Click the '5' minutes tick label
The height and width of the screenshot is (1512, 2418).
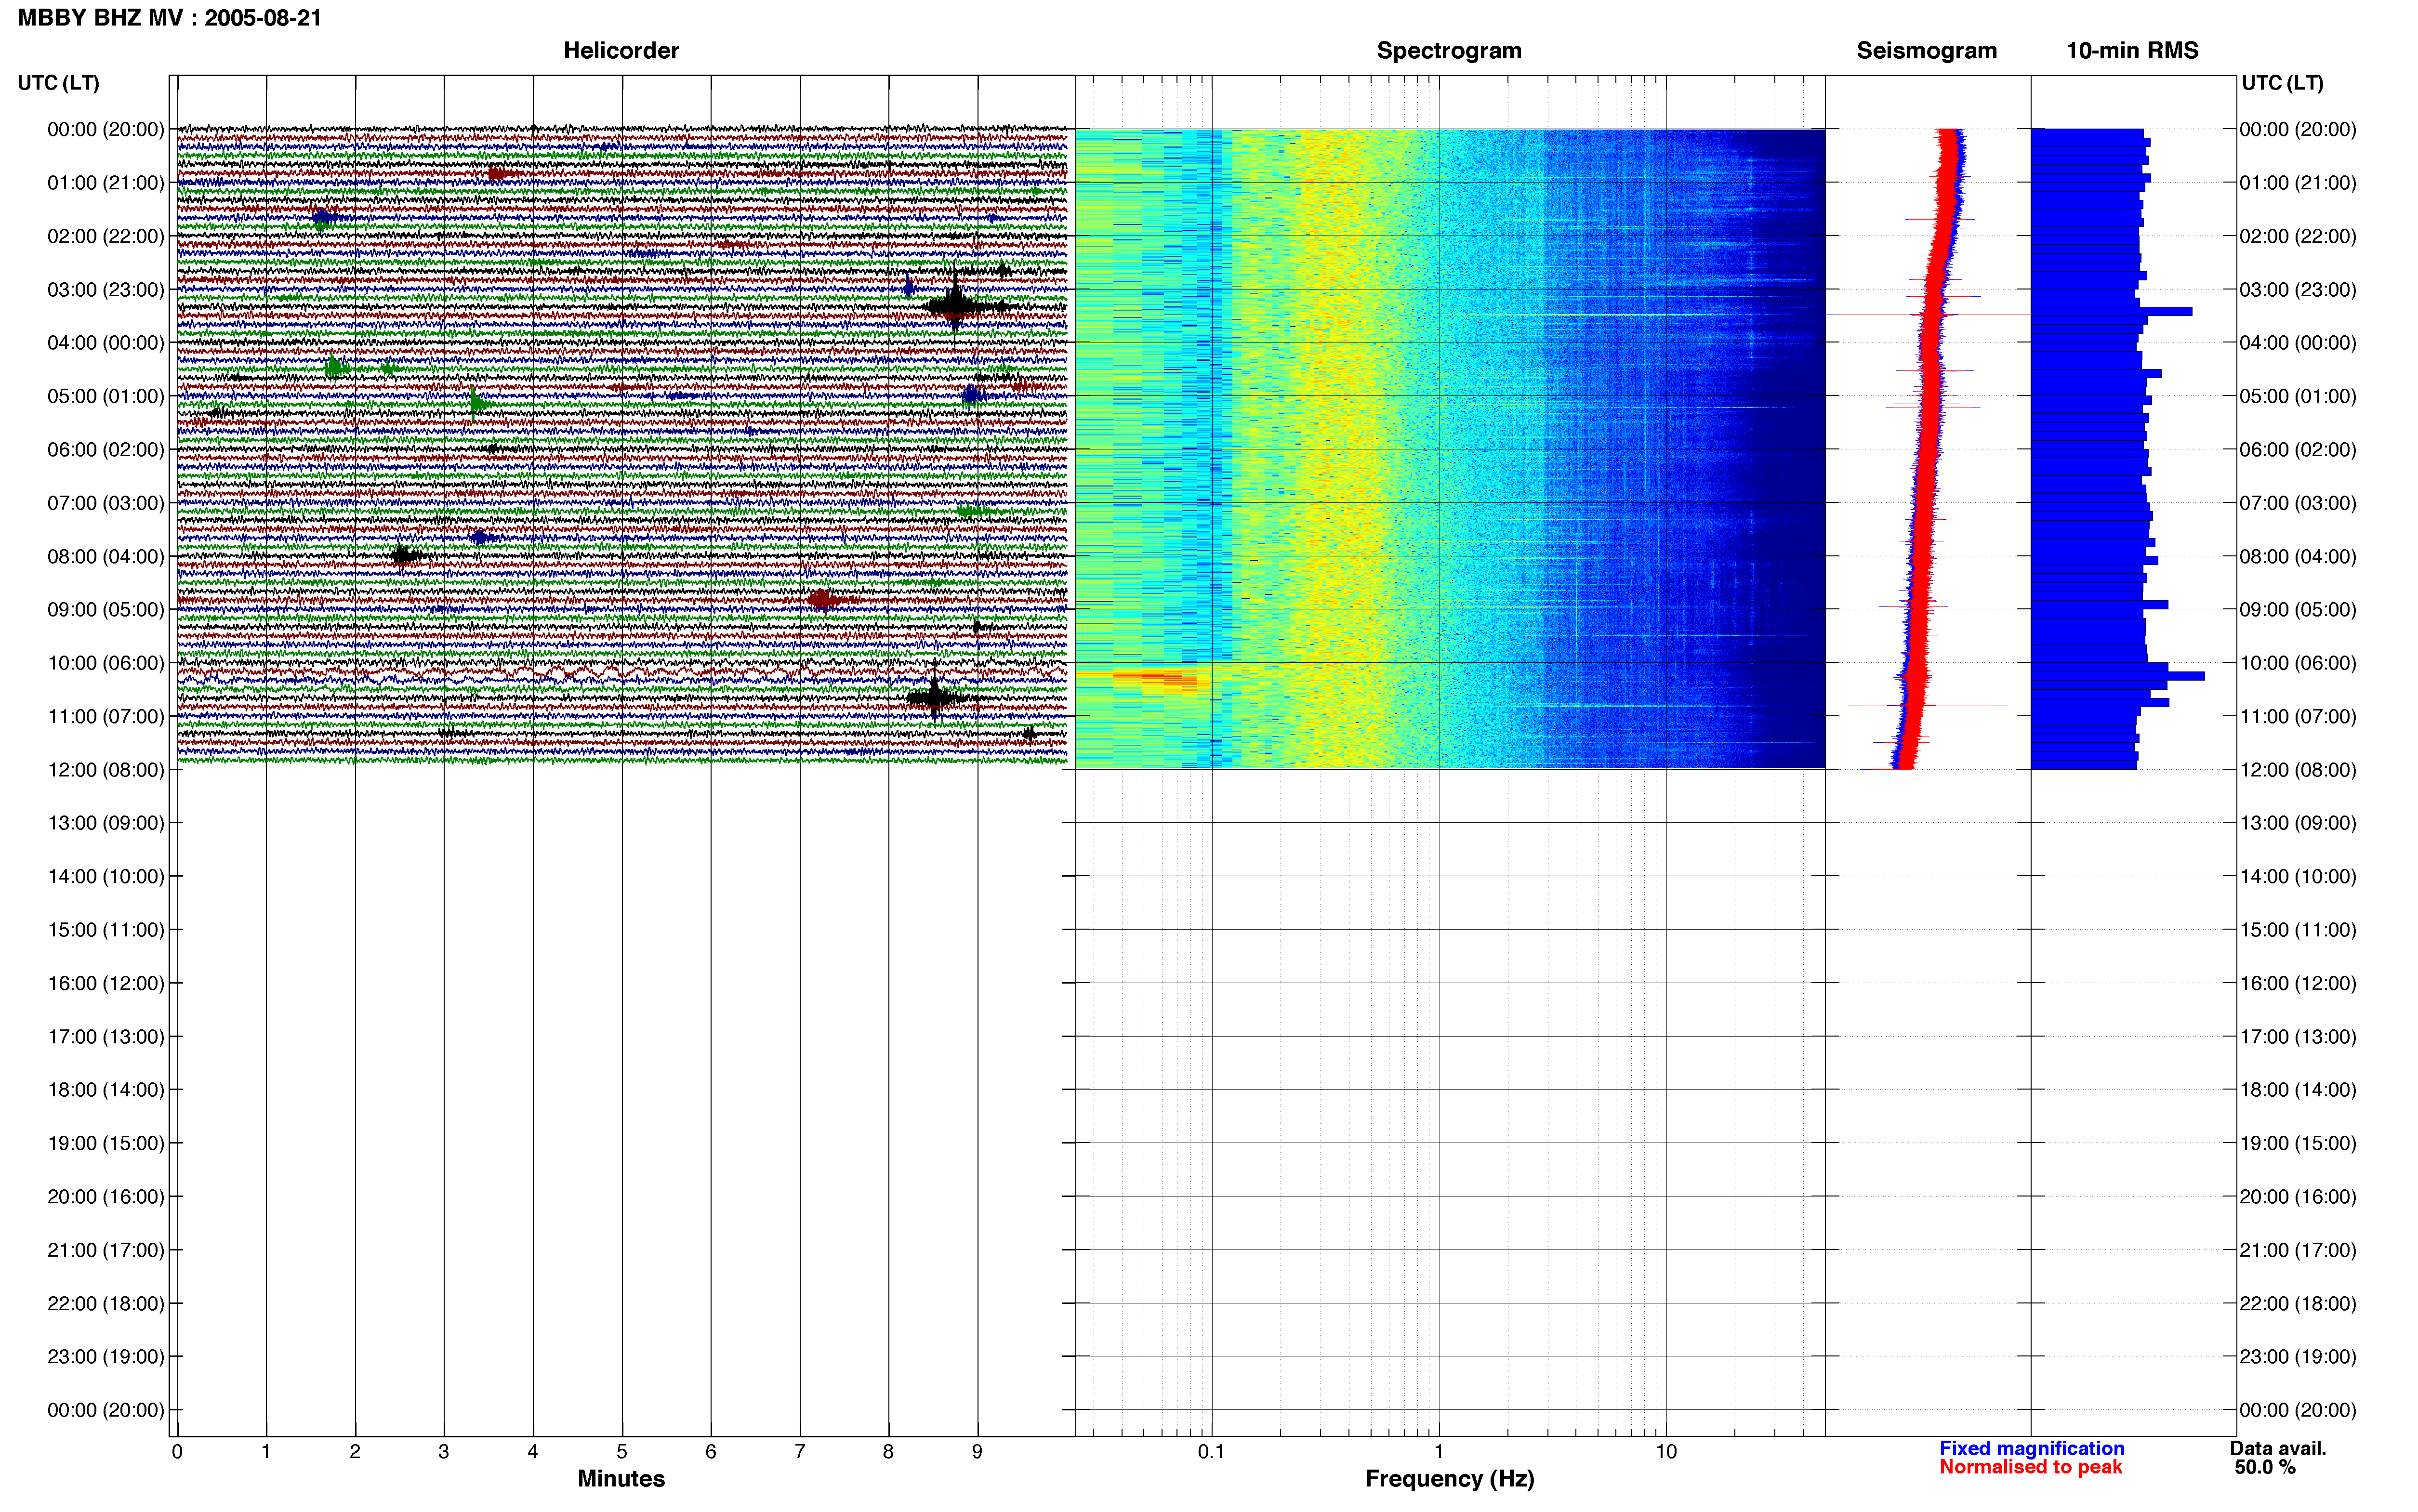pos(622,1451)
